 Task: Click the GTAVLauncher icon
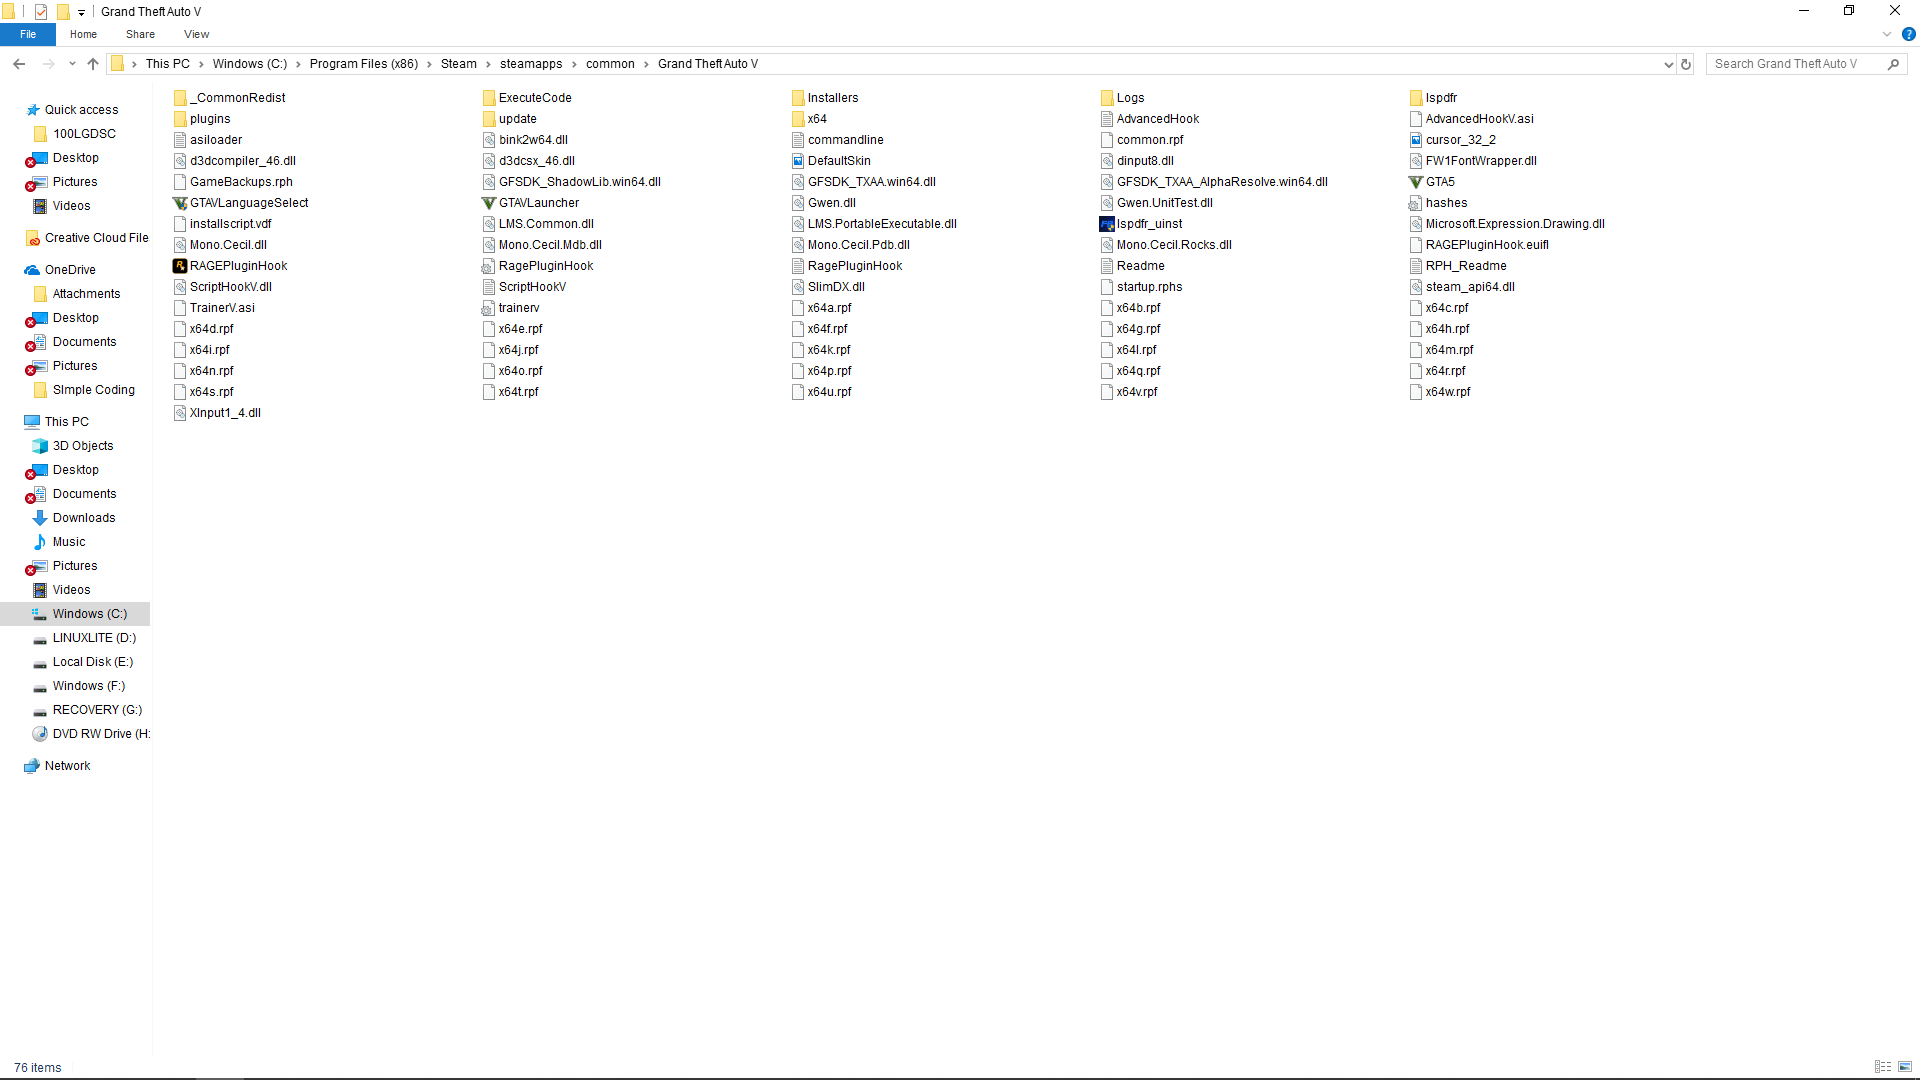(488, 203)
